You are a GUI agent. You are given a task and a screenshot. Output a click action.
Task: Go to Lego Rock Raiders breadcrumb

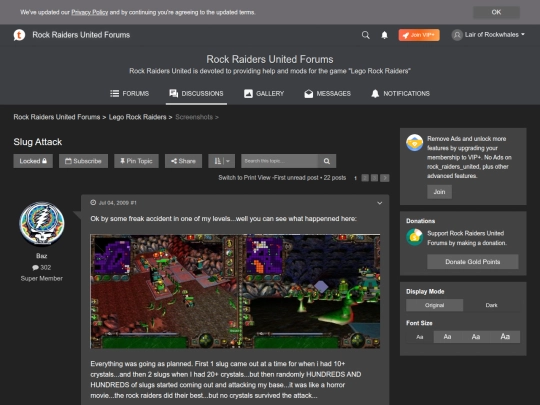point(137,117)
